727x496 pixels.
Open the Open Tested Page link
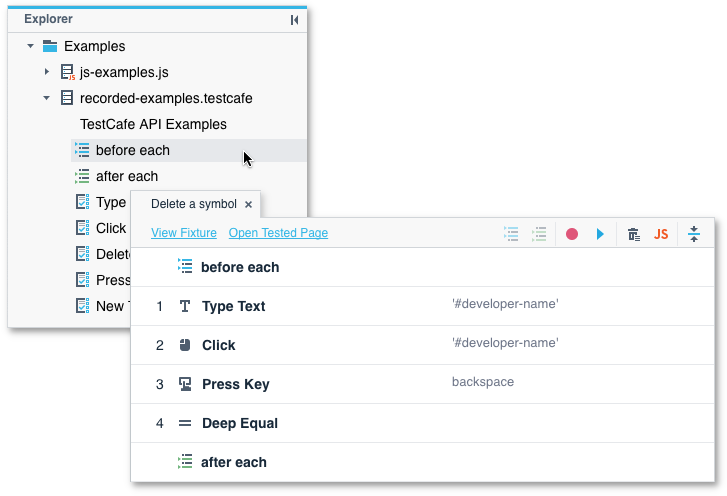tap(278, 233)
